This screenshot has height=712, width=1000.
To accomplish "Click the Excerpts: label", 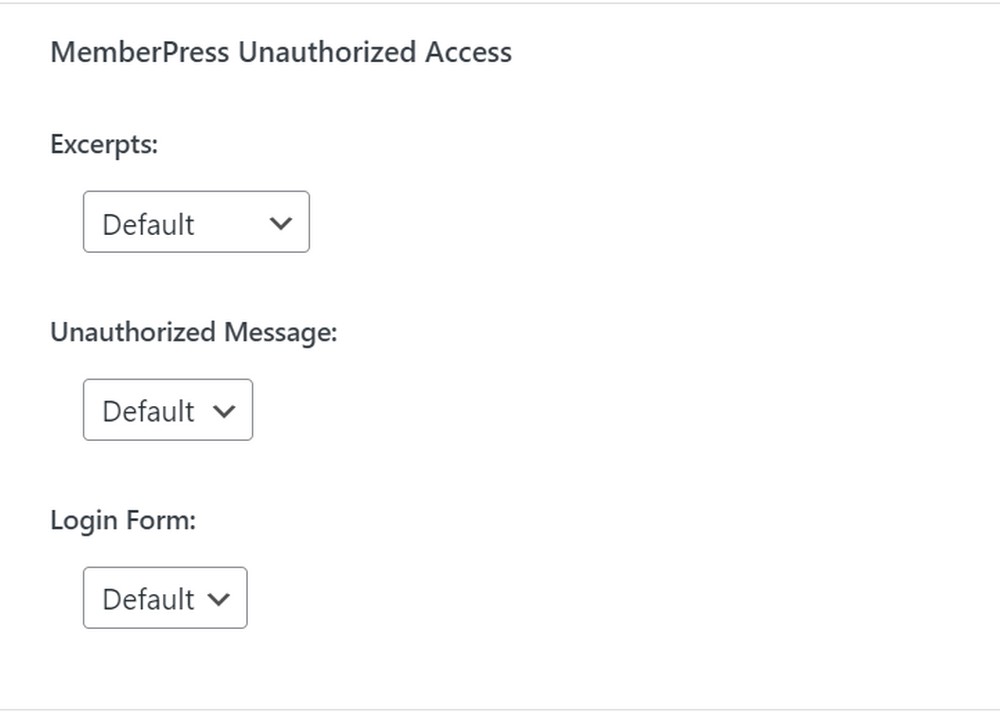I will pos(104,144).
